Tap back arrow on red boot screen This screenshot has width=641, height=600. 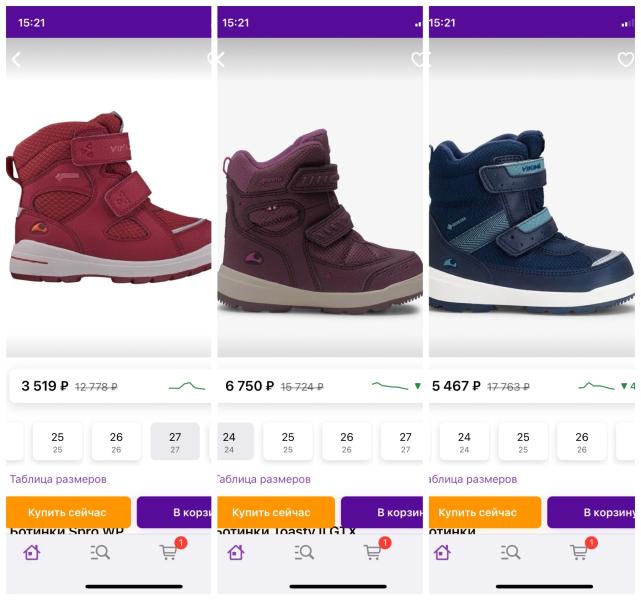(x=16, y=60)
